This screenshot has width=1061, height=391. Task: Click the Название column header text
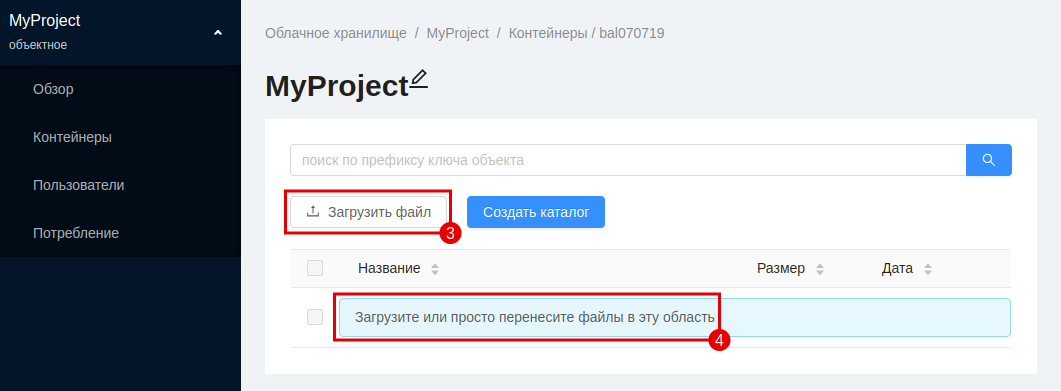[389, 269]
